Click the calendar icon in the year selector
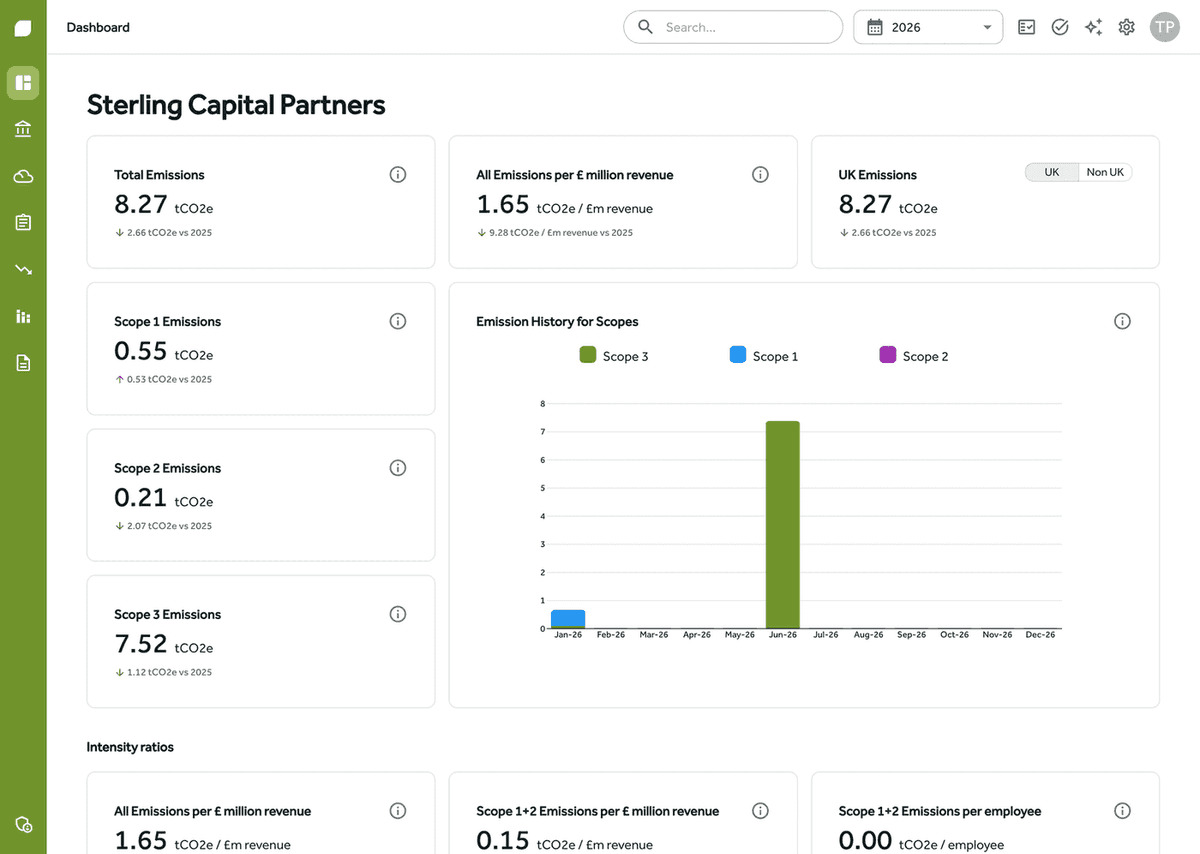 875,28
